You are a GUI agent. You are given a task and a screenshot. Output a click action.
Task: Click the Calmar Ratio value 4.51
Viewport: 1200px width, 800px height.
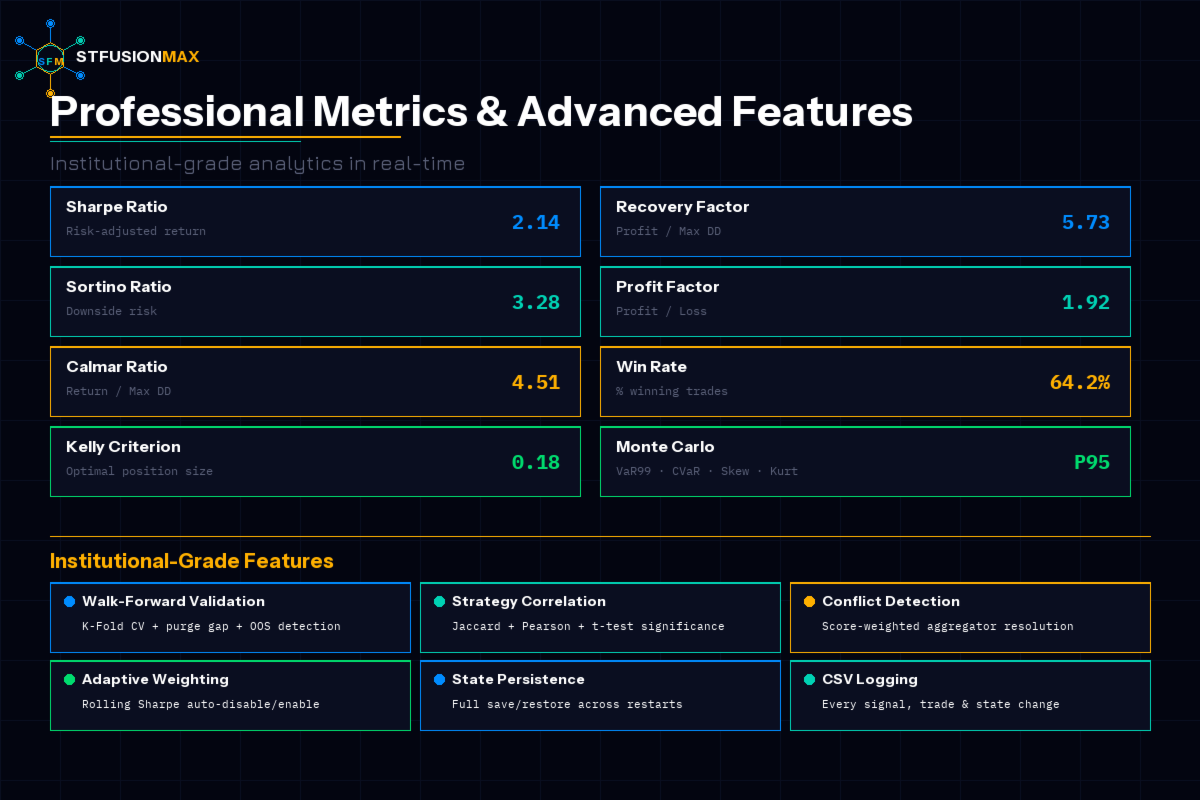click(x=536, y=382)
